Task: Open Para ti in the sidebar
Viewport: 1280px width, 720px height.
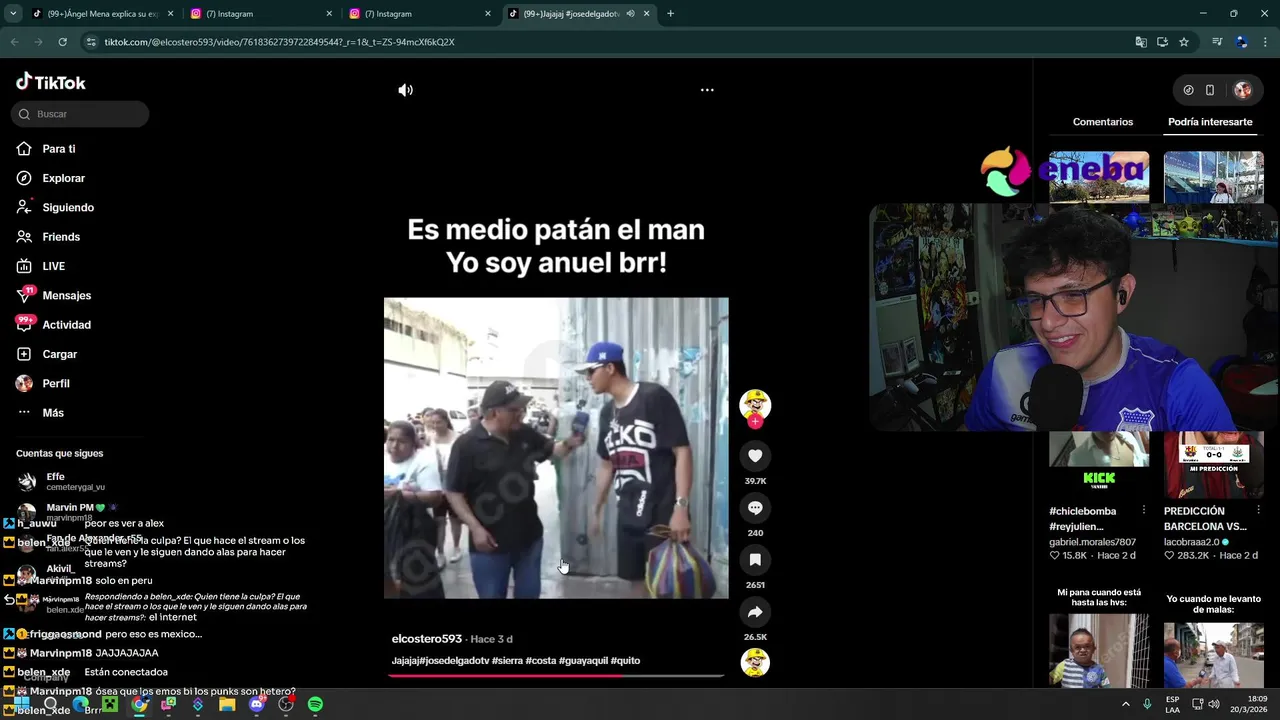Action: pyautogui.click(x=59, y=149)
